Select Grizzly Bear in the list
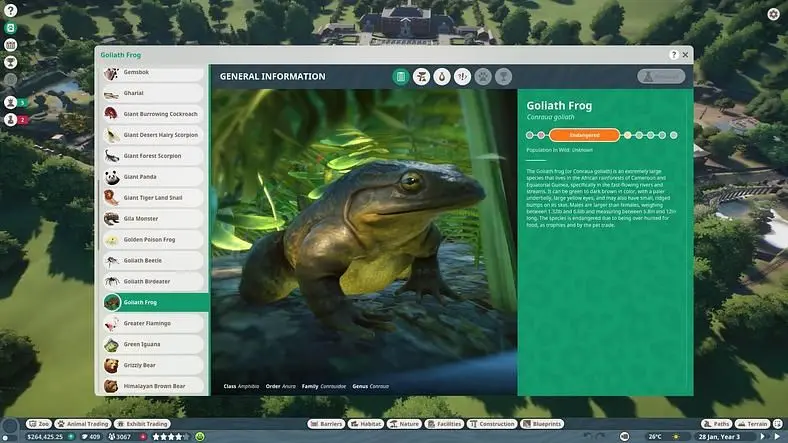788x443 pixels. [153, 365]
